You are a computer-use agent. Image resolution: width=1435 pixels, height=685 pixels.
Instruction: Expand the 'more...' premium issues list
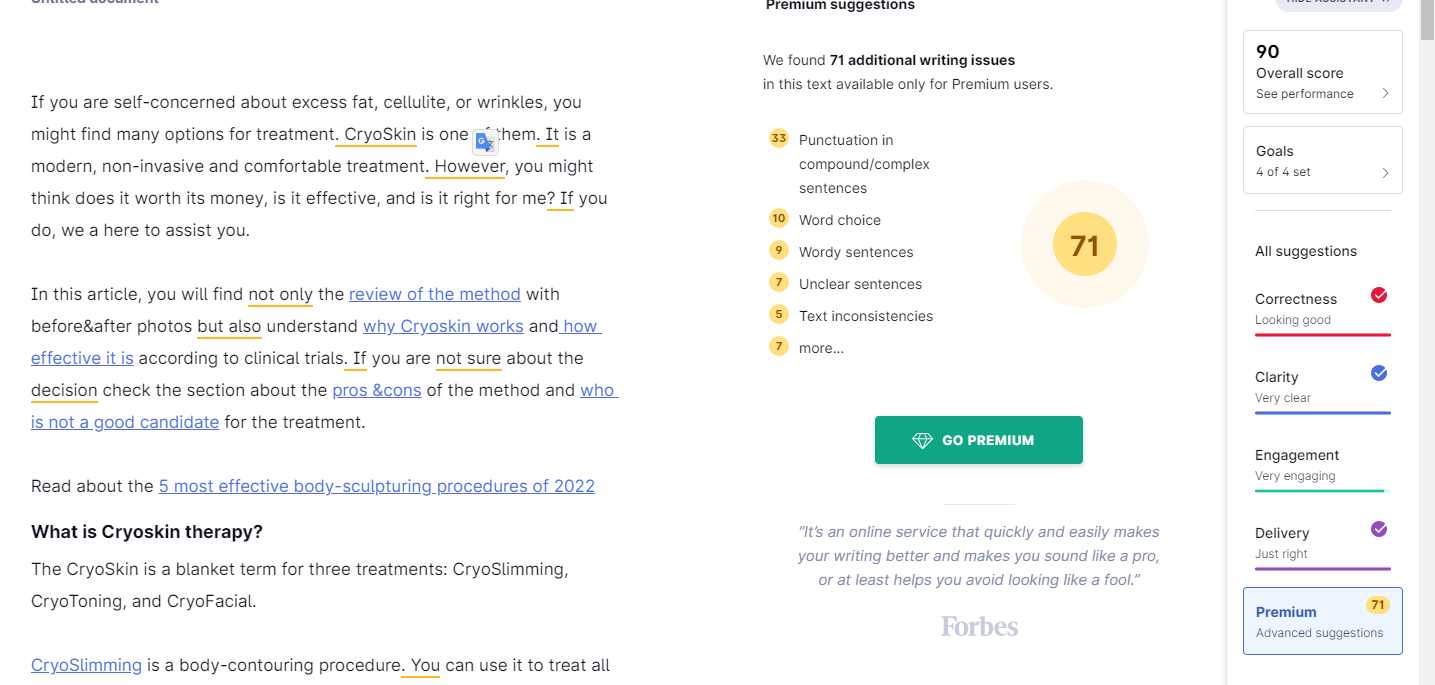coord(821,348)
